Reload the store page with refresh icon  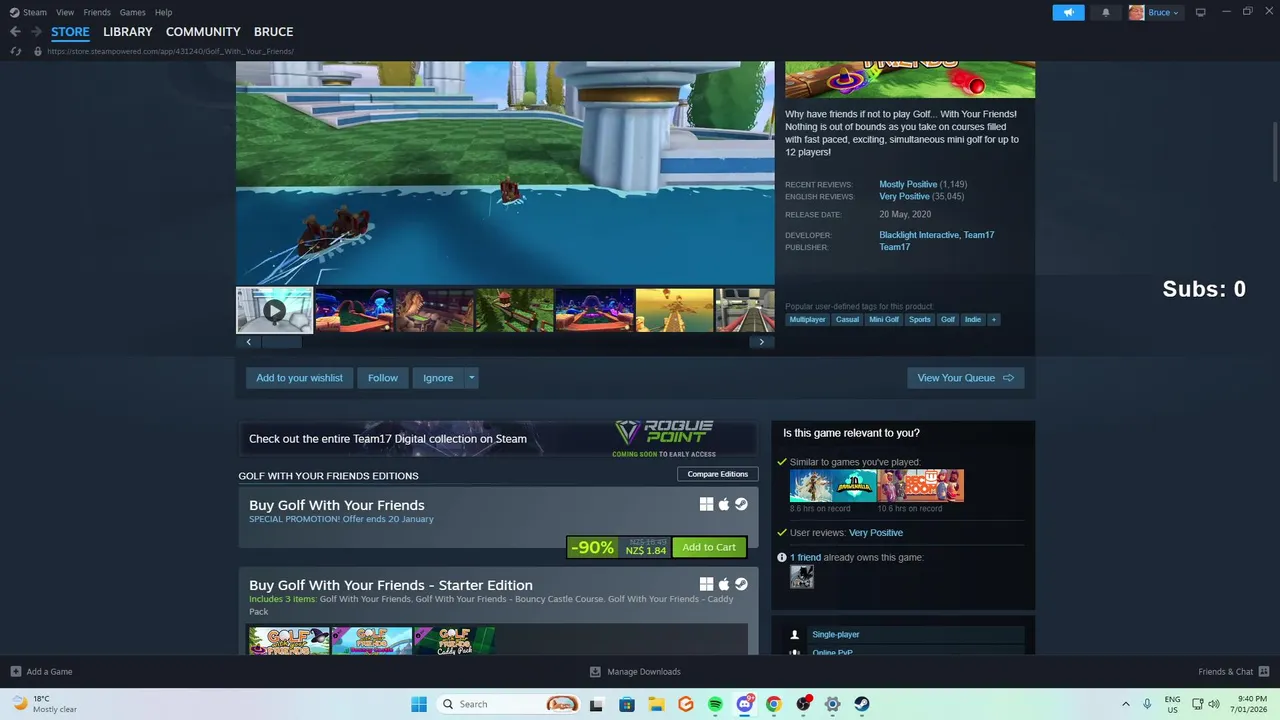tap(16, 51)
